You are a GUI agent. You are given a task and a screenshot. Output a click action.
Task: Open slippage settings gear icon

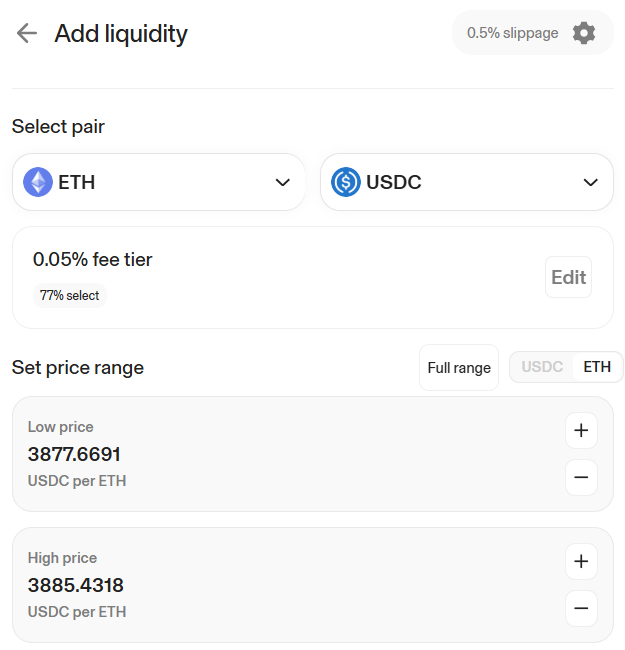coord(584,33)
